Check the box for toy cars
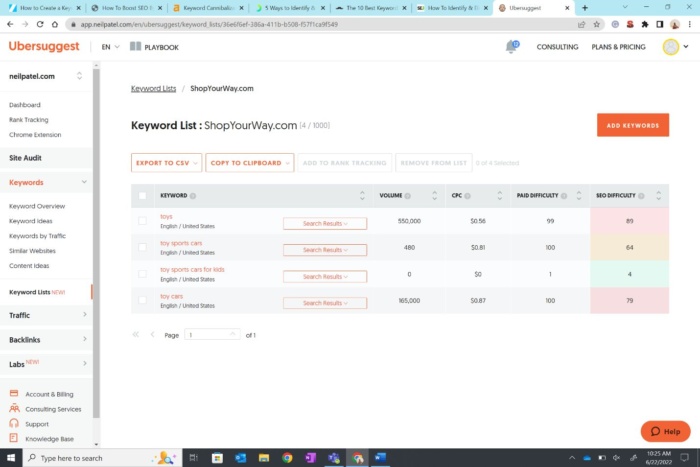700x467 pixels. click(x=142, y=300)
